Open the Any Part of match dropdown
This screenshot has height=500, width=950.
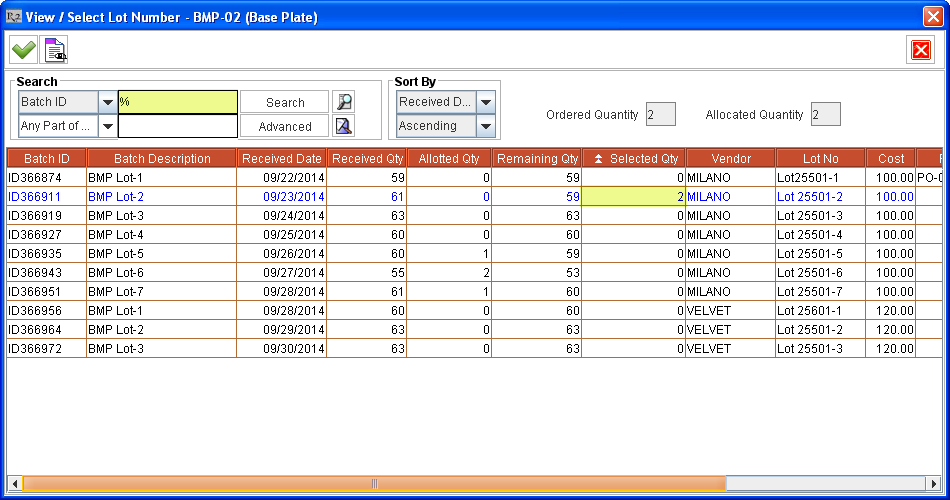pyautogui.click(x=107, y=126)
